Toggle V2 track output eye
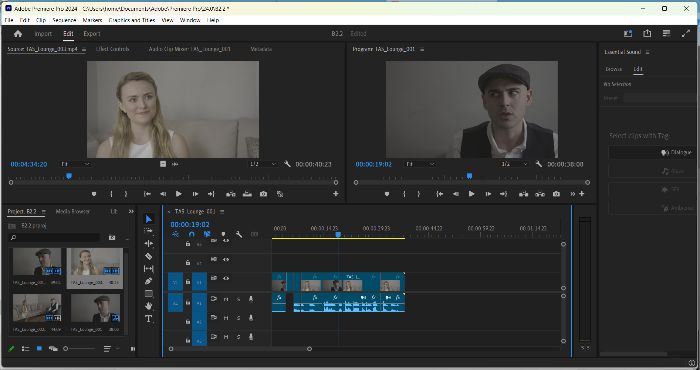 coord(226,259)
